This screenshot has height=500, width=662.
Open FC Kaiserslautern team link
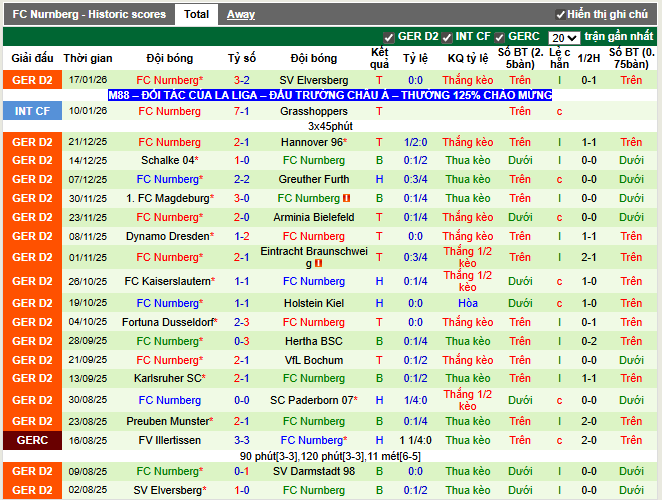click(x=168, y=281)
